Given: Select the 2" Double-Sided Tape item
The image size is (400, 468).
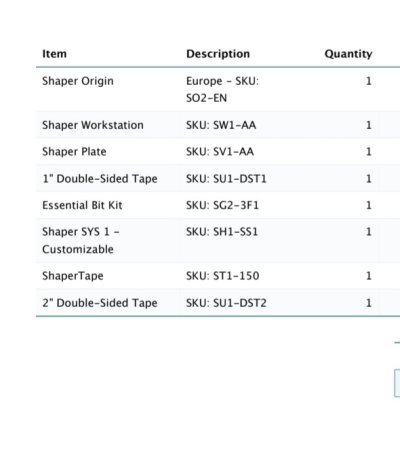Looking at the screenshot, I should click(x=100, y=303).
